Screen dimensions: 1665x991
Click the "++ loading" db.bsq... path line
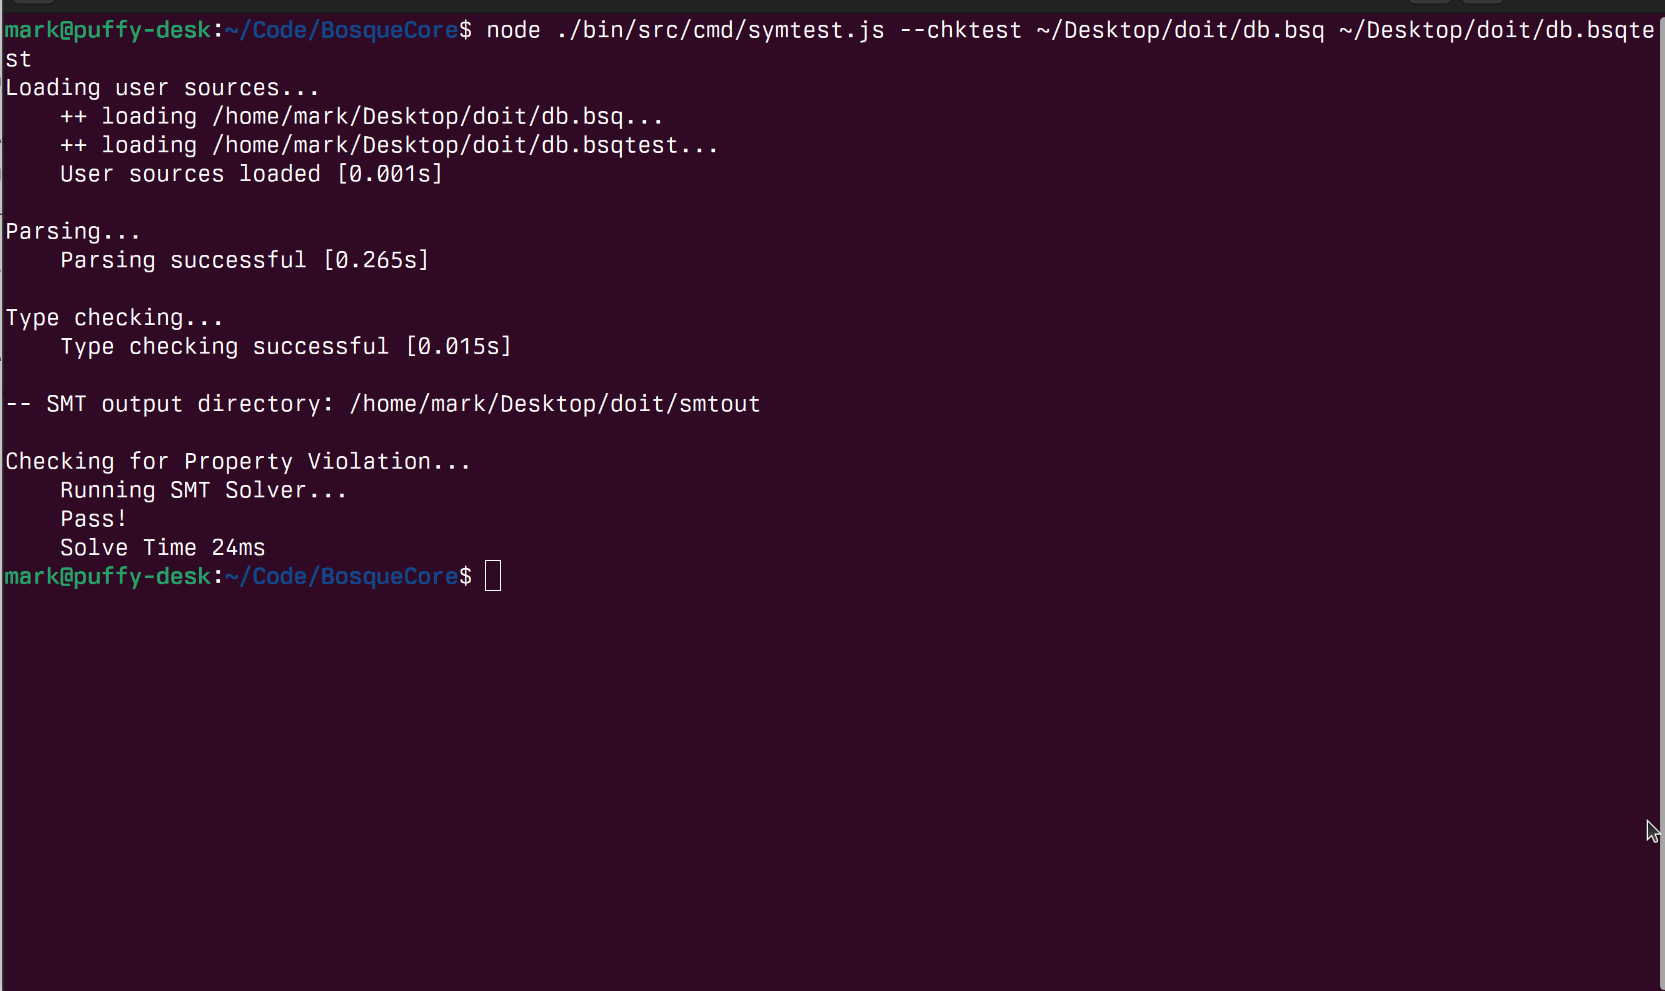pos(361,117)
